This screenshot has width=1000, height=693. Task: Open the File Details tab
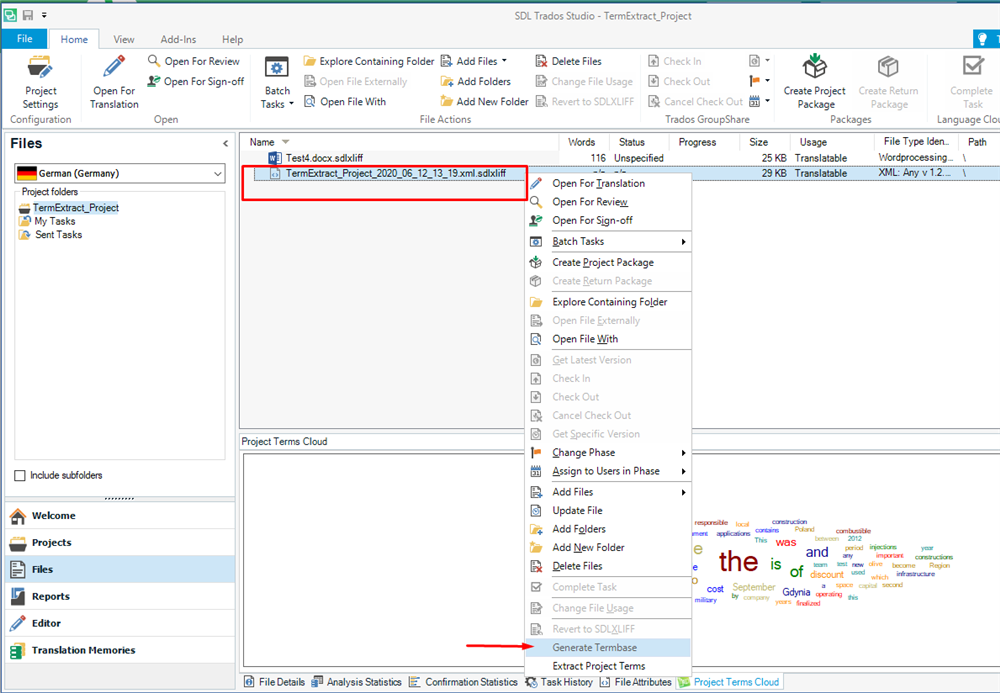[x=275, y=682]
